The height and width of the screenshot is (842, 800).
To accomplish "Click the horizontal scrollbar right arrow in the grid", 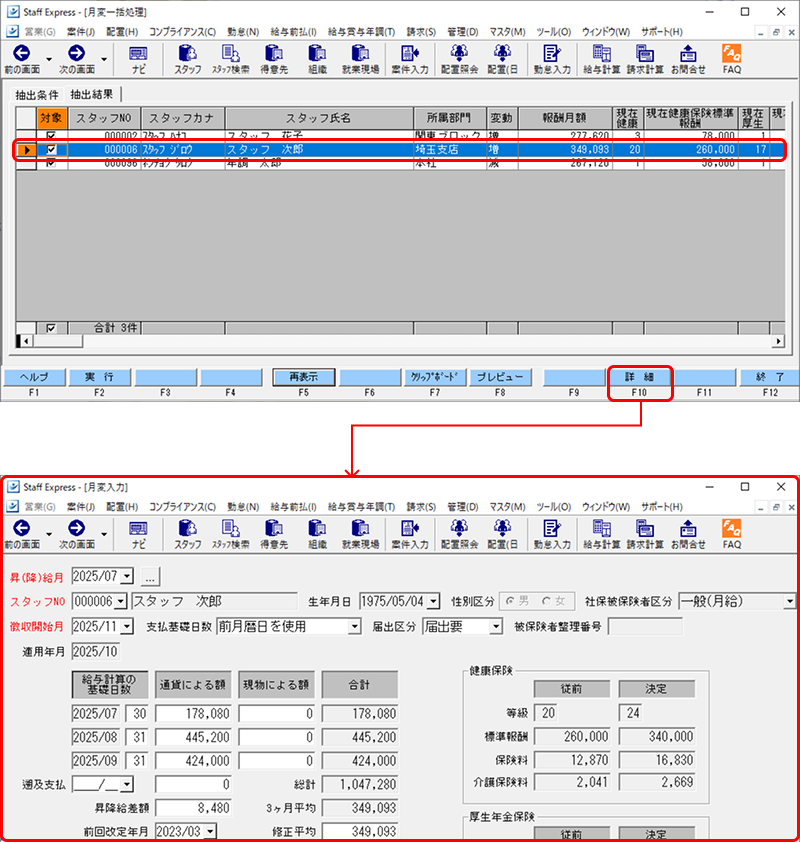I will click(777, 341).
